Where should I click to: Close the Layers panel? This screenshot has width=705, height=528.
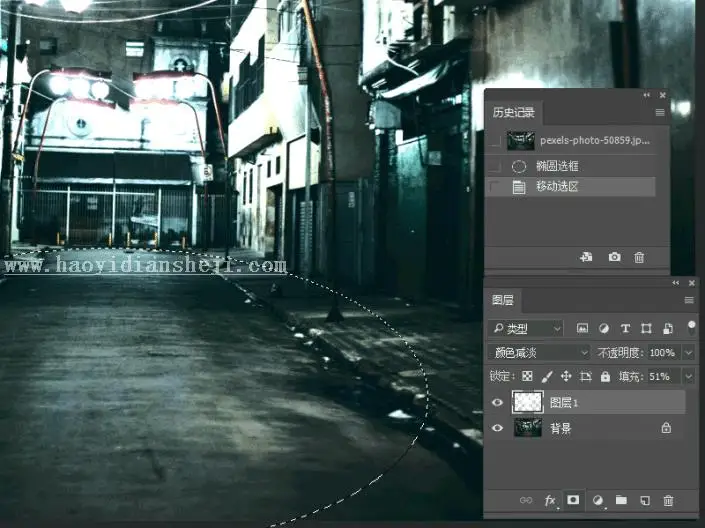pos(692,283)
